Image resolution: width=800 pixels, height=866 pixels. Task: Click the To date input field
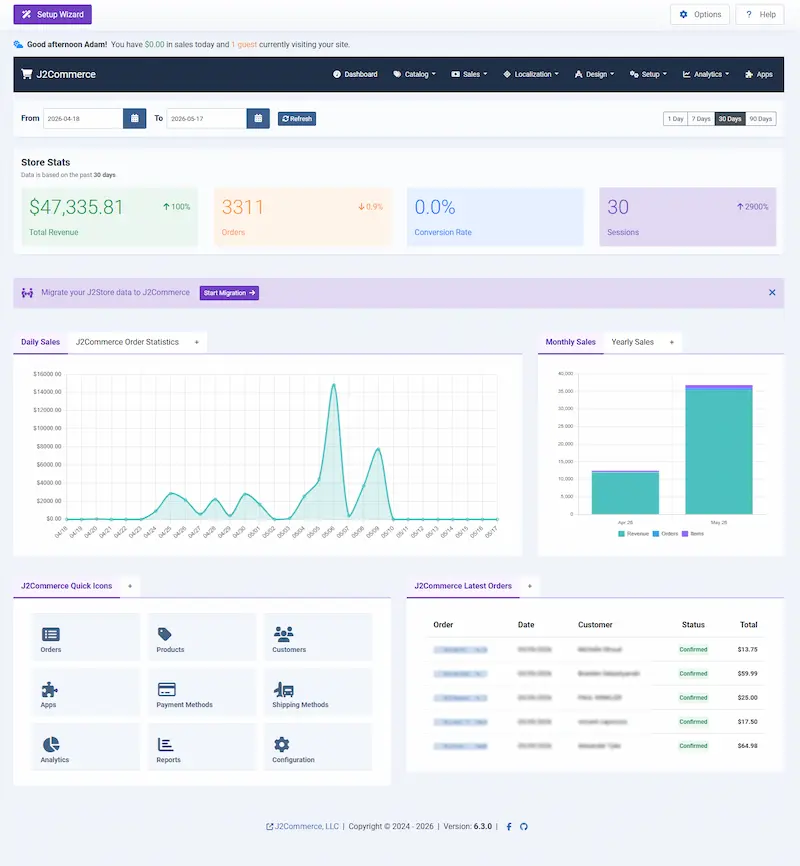coord(207,118)
